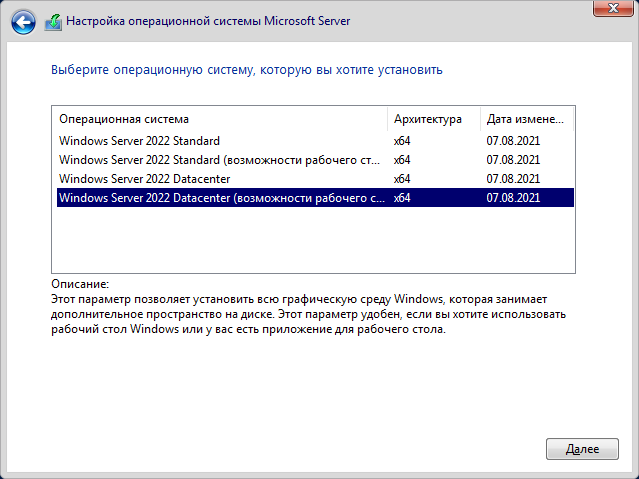The width and height of the screenshot is (639, 479).
Task: Sort by the Дата измене… column header
Action: point(527,119)
